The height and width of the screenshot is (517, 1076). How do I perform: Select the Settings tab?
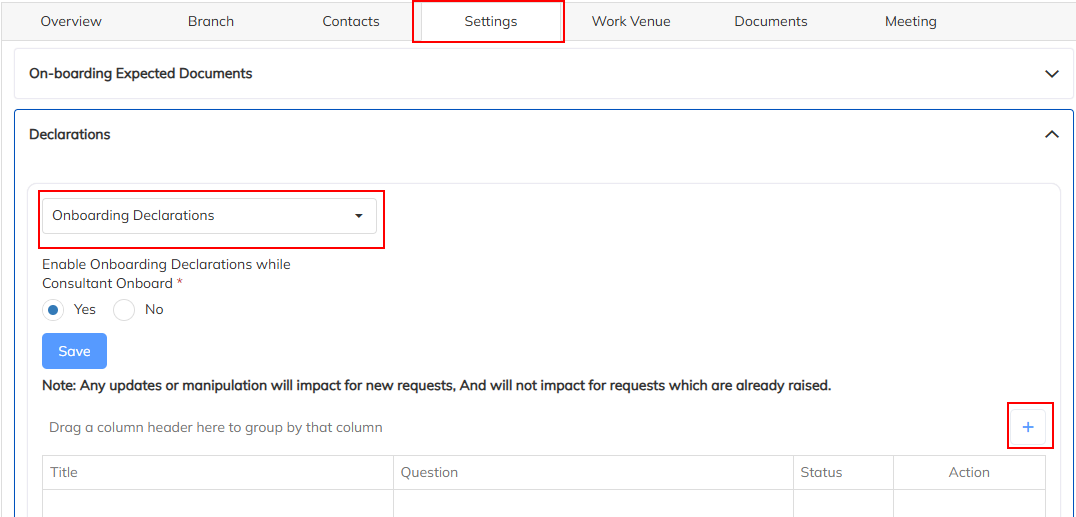(x=490, y=21)
